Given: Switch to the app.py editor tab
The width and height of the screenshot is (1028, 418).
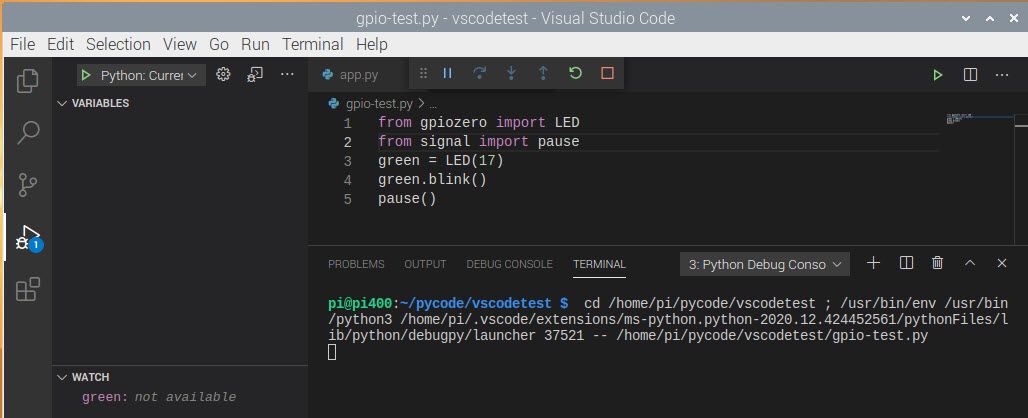Looking at the screenshot, I should (x=357, y=75).
